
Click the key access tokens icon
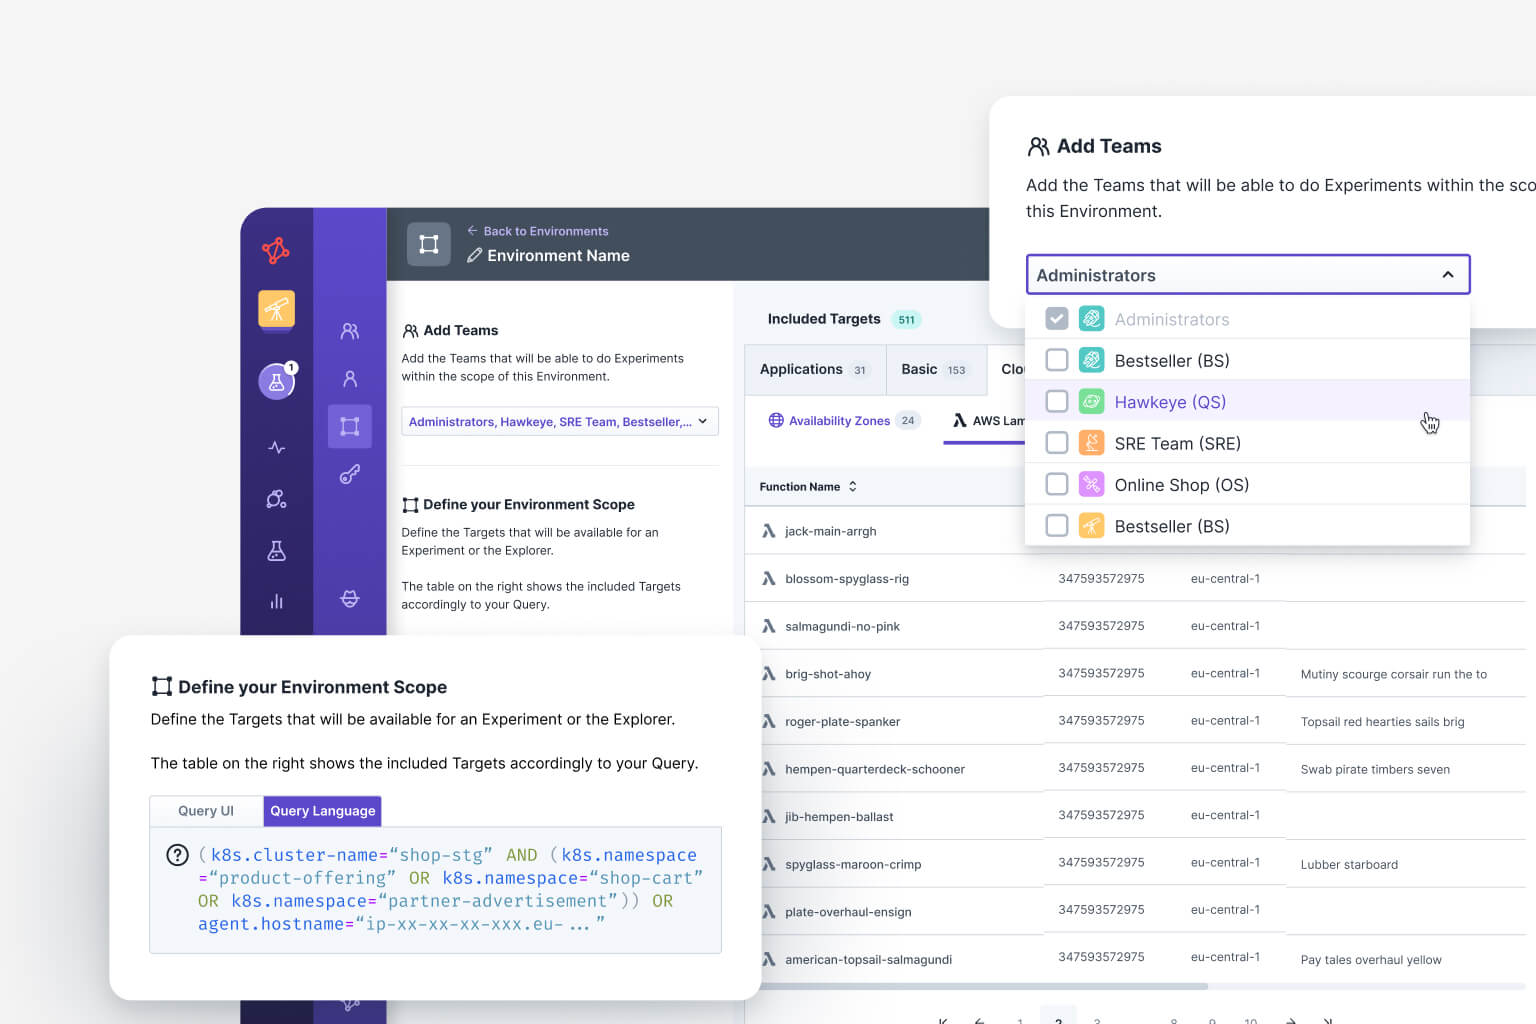(350, 475)
